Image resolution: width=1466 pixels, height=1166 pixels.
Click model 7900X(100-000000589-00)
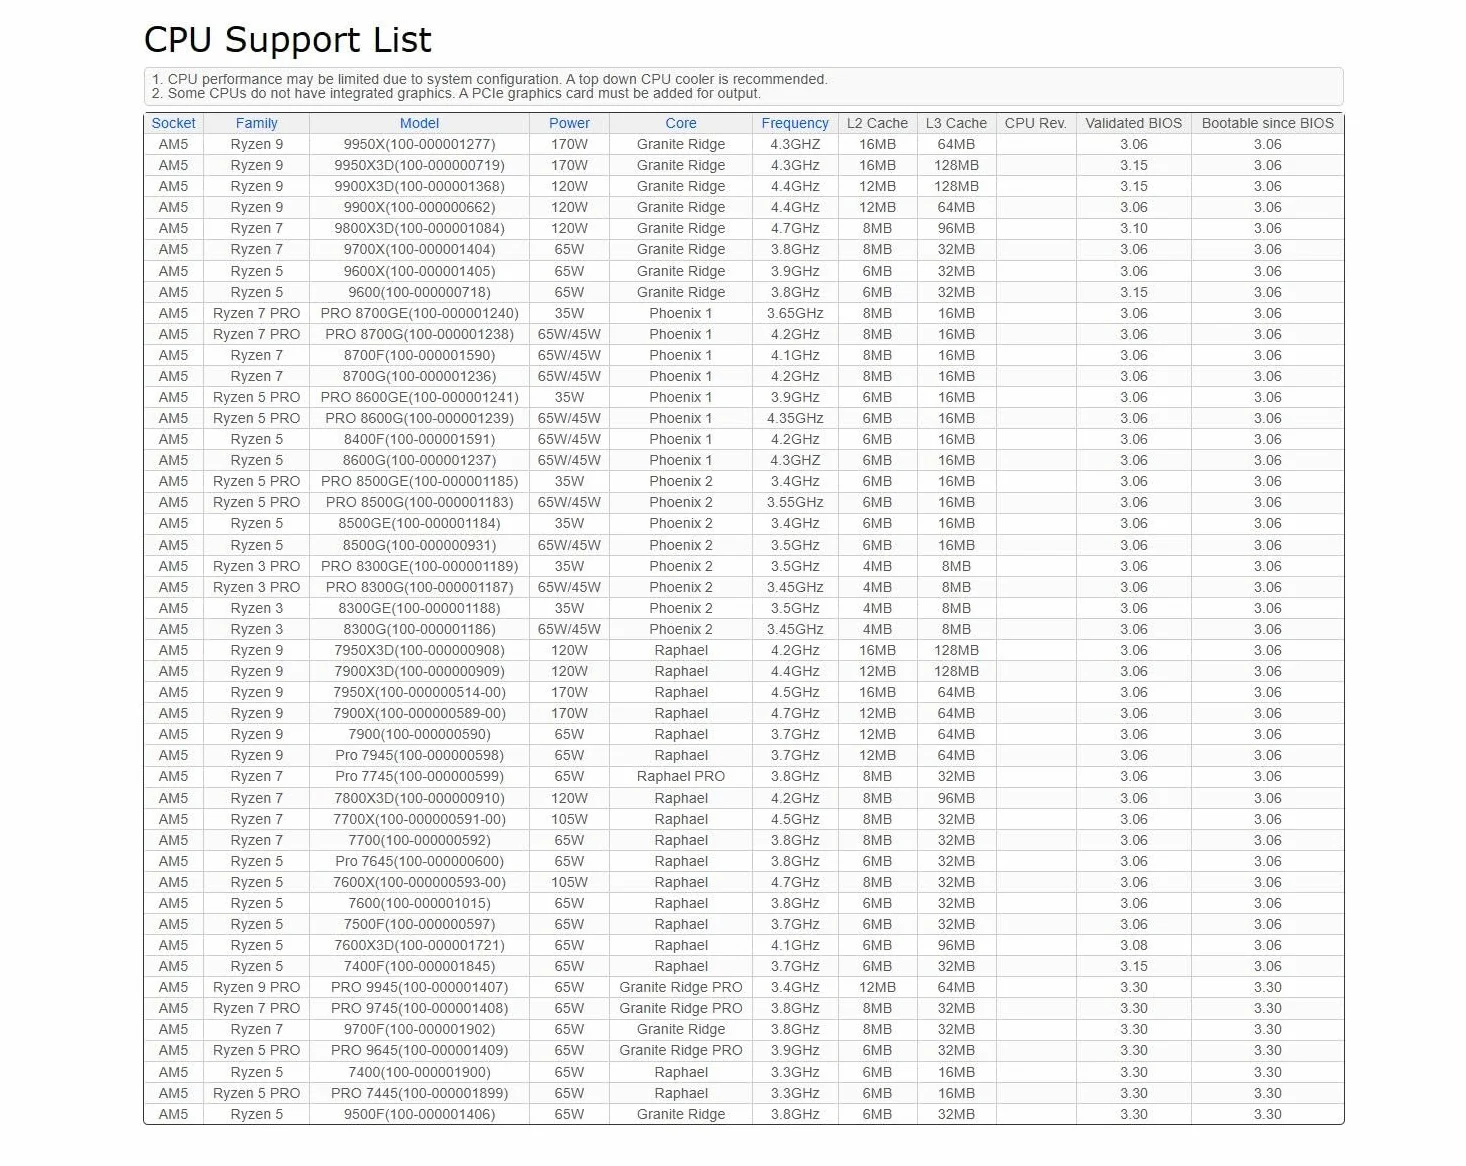pyautogui.click(x=419, y=713)
